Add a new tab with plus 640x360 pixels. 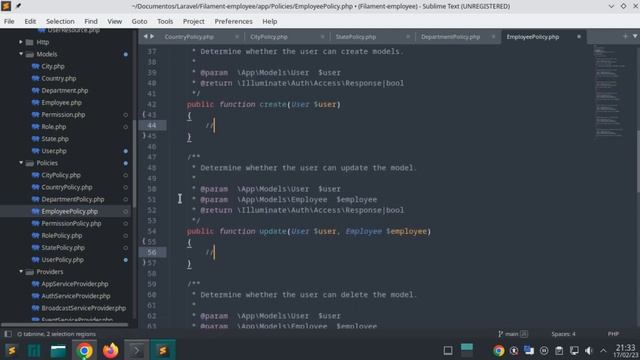pyautogui.click(x=625, y=36)
